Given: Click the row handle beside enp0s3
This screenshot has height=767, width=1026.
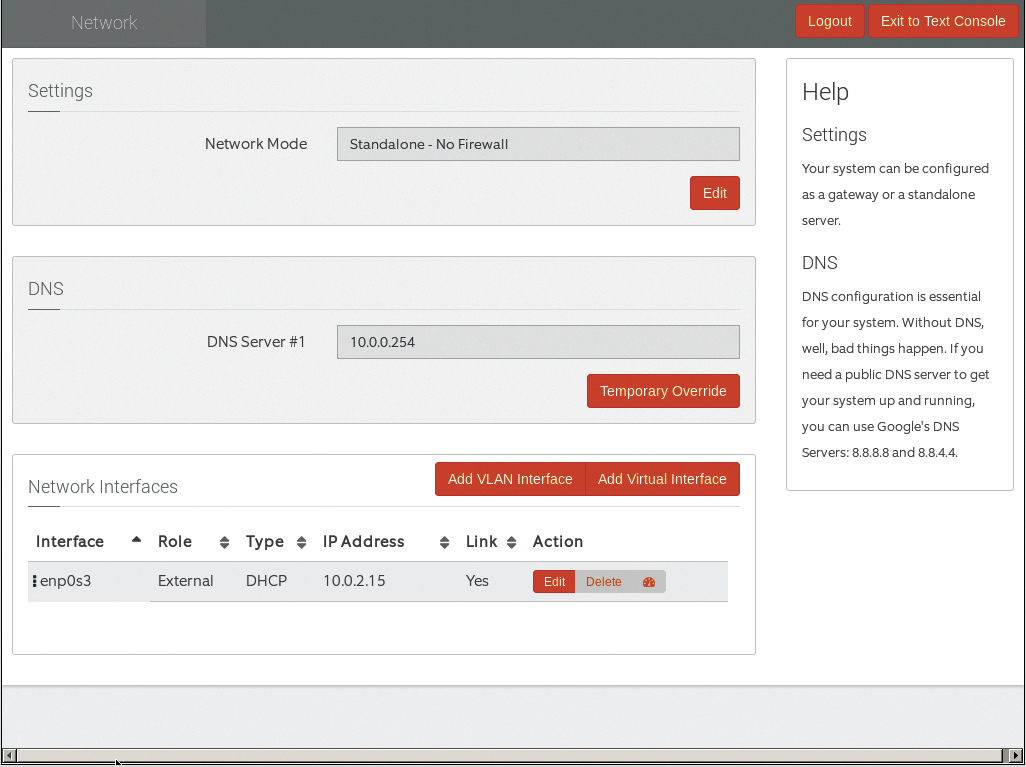Looking at the screenshot, I should tap(34, 581).
